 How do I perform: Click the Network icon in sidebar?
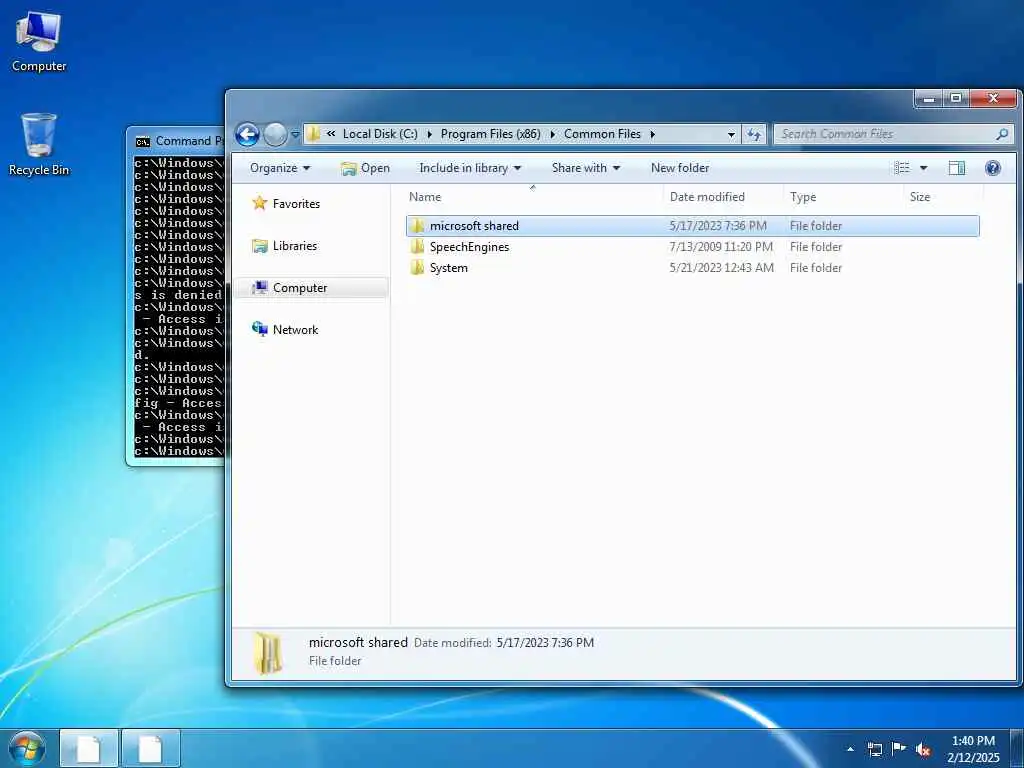tap(260, 329)
